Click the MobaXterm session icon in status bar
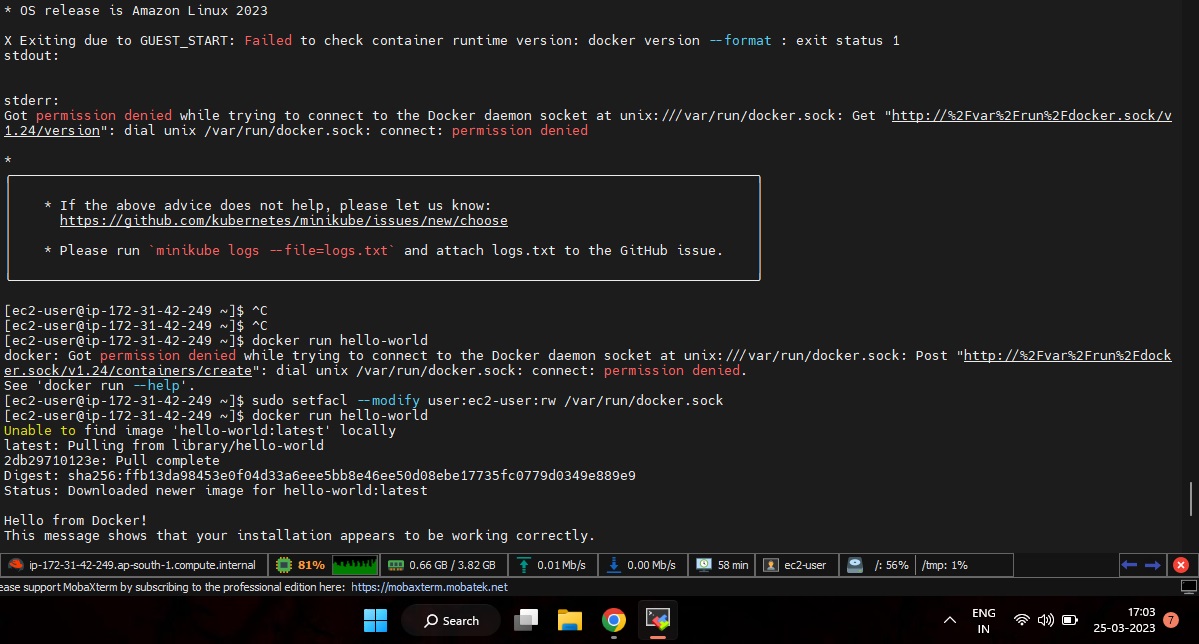The height and width of the screenshot is (644, 1199). 14,565
